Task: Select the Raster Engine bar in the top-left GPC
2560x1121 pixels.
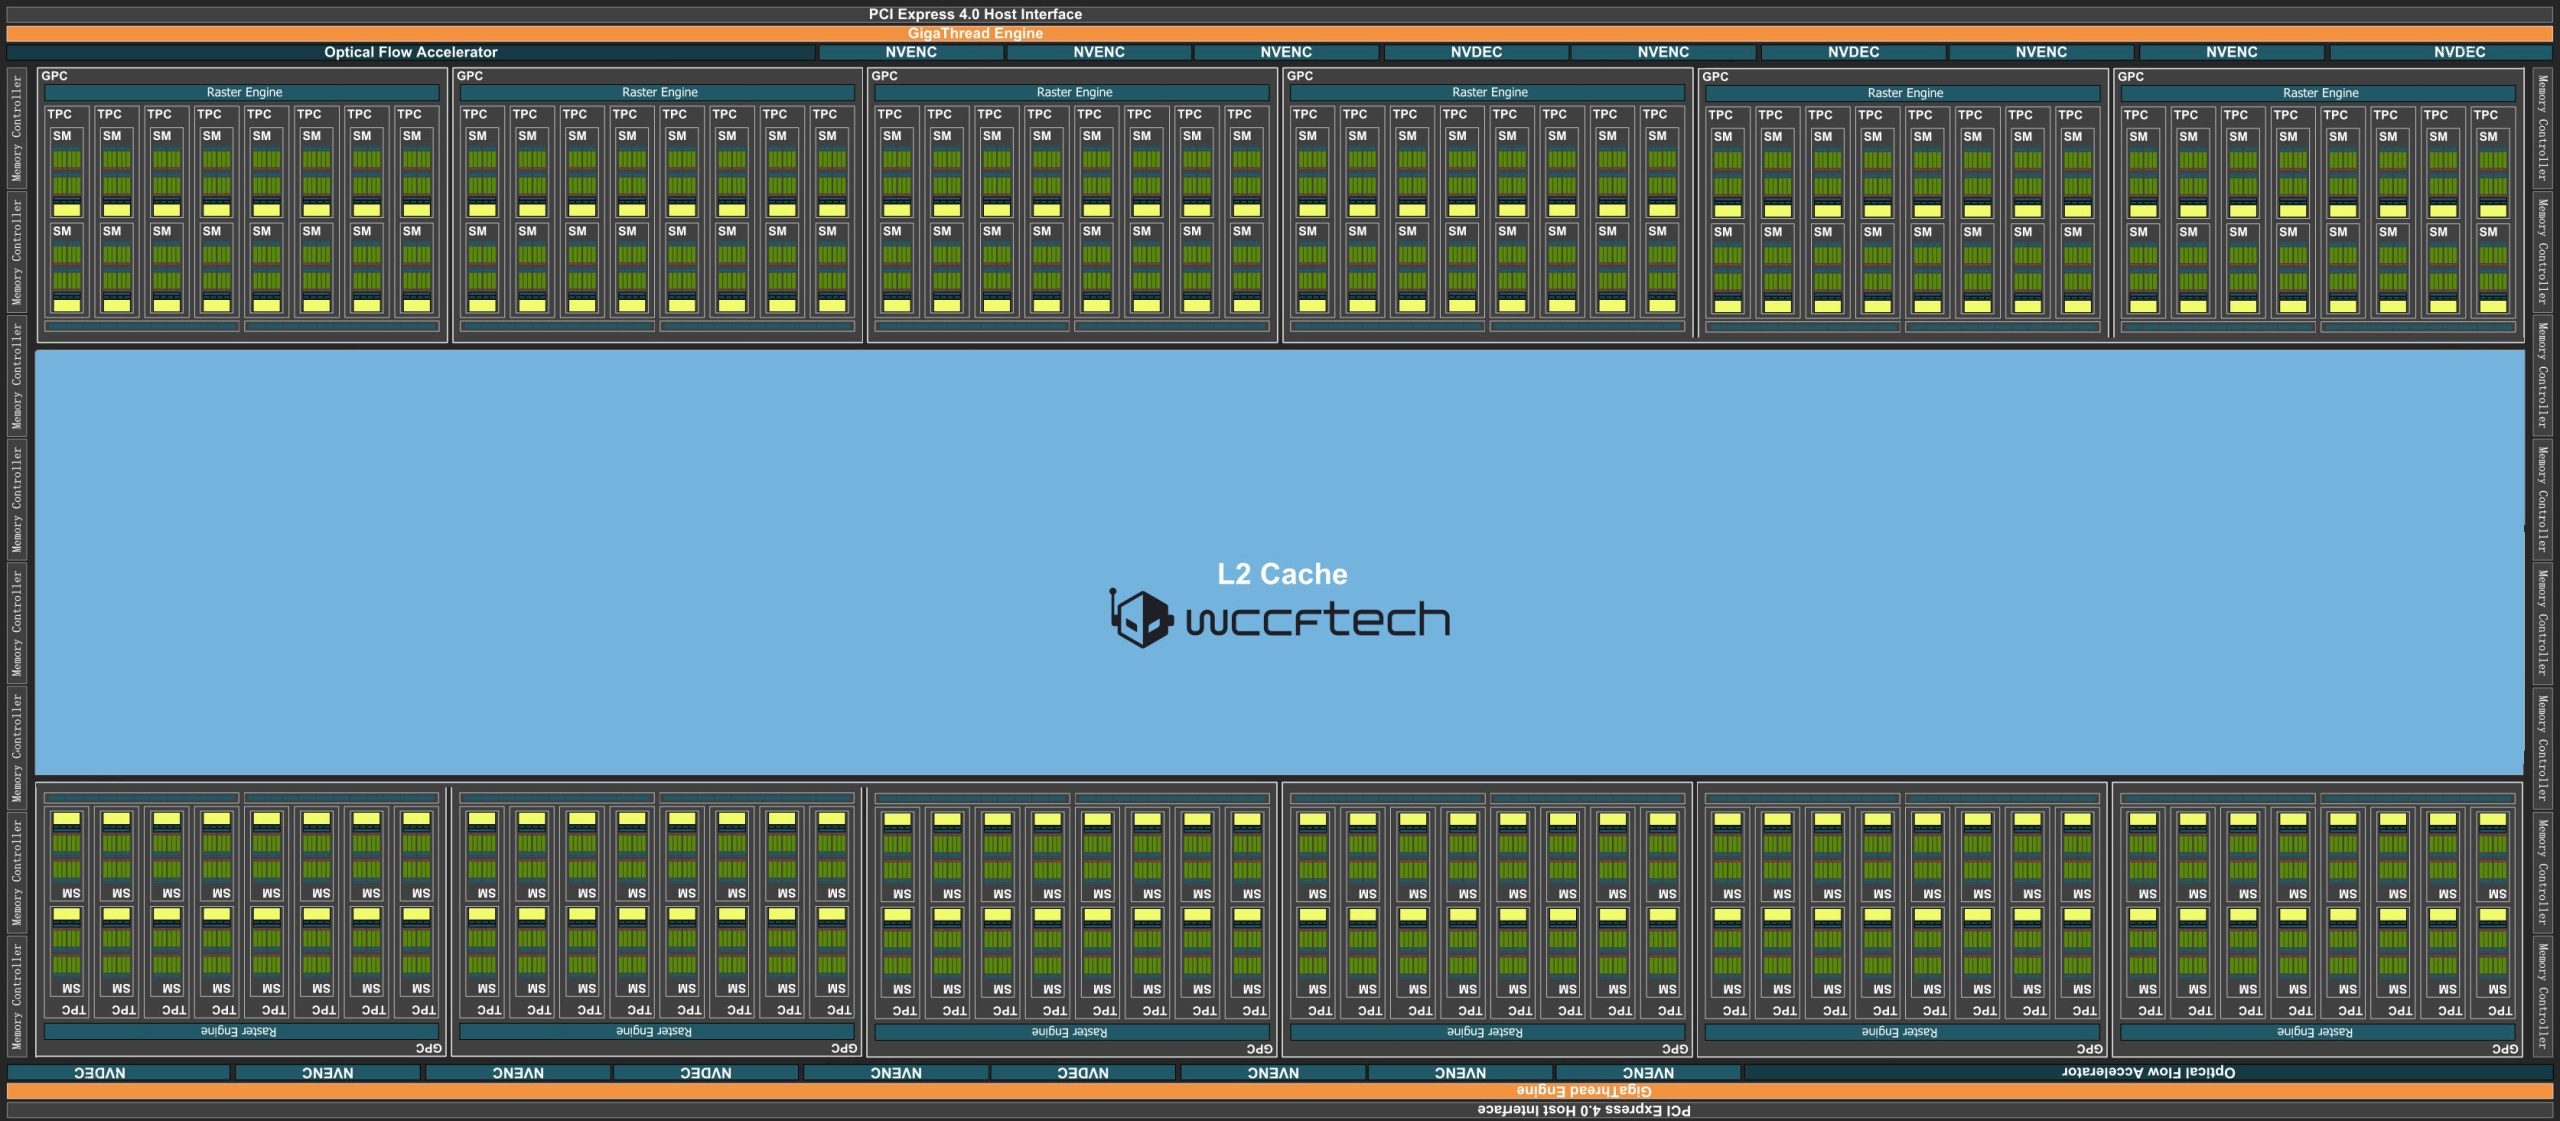Action: coord(243,92)
